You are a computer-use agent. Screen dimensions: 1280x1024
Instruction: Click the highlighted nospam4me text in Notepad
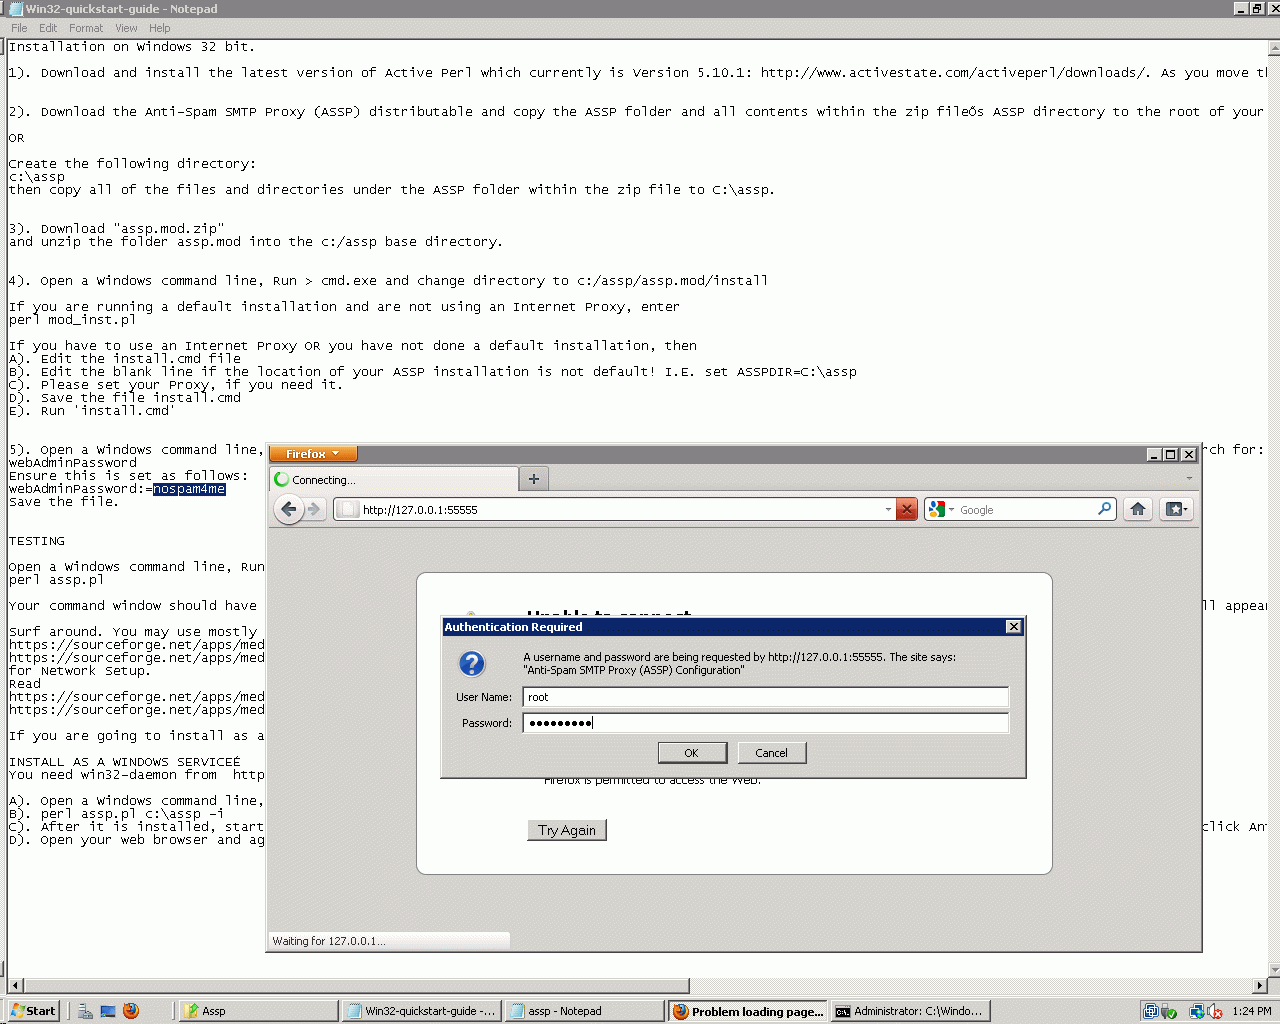coord(189,489)
